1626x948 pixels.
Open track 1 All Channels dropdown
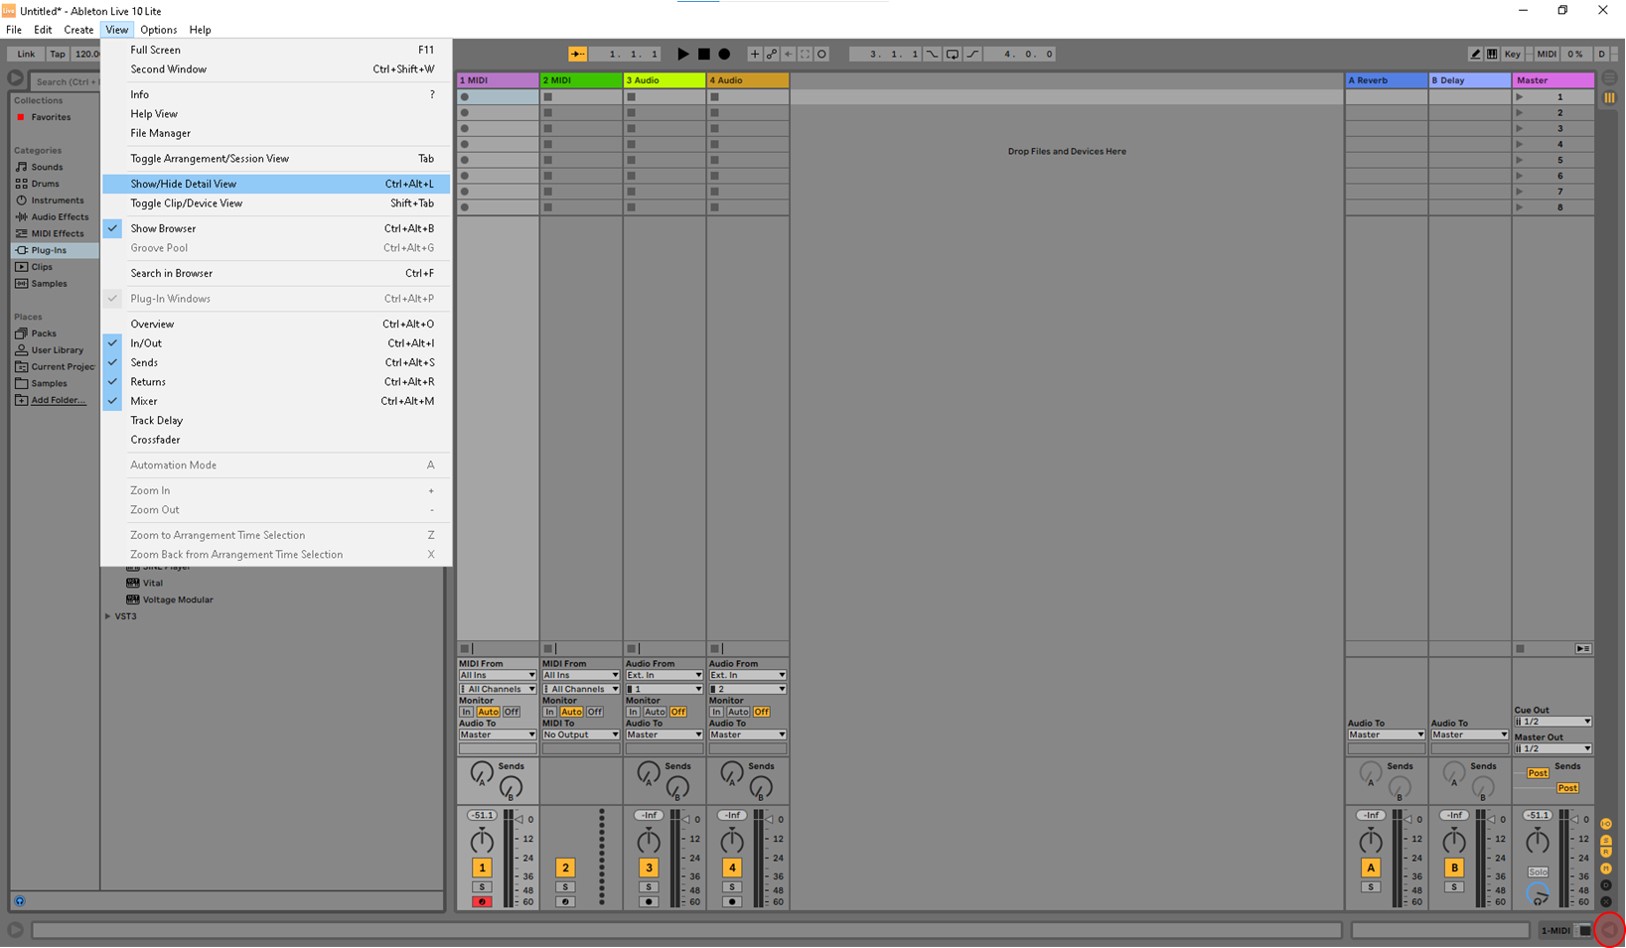coord(498,689)
